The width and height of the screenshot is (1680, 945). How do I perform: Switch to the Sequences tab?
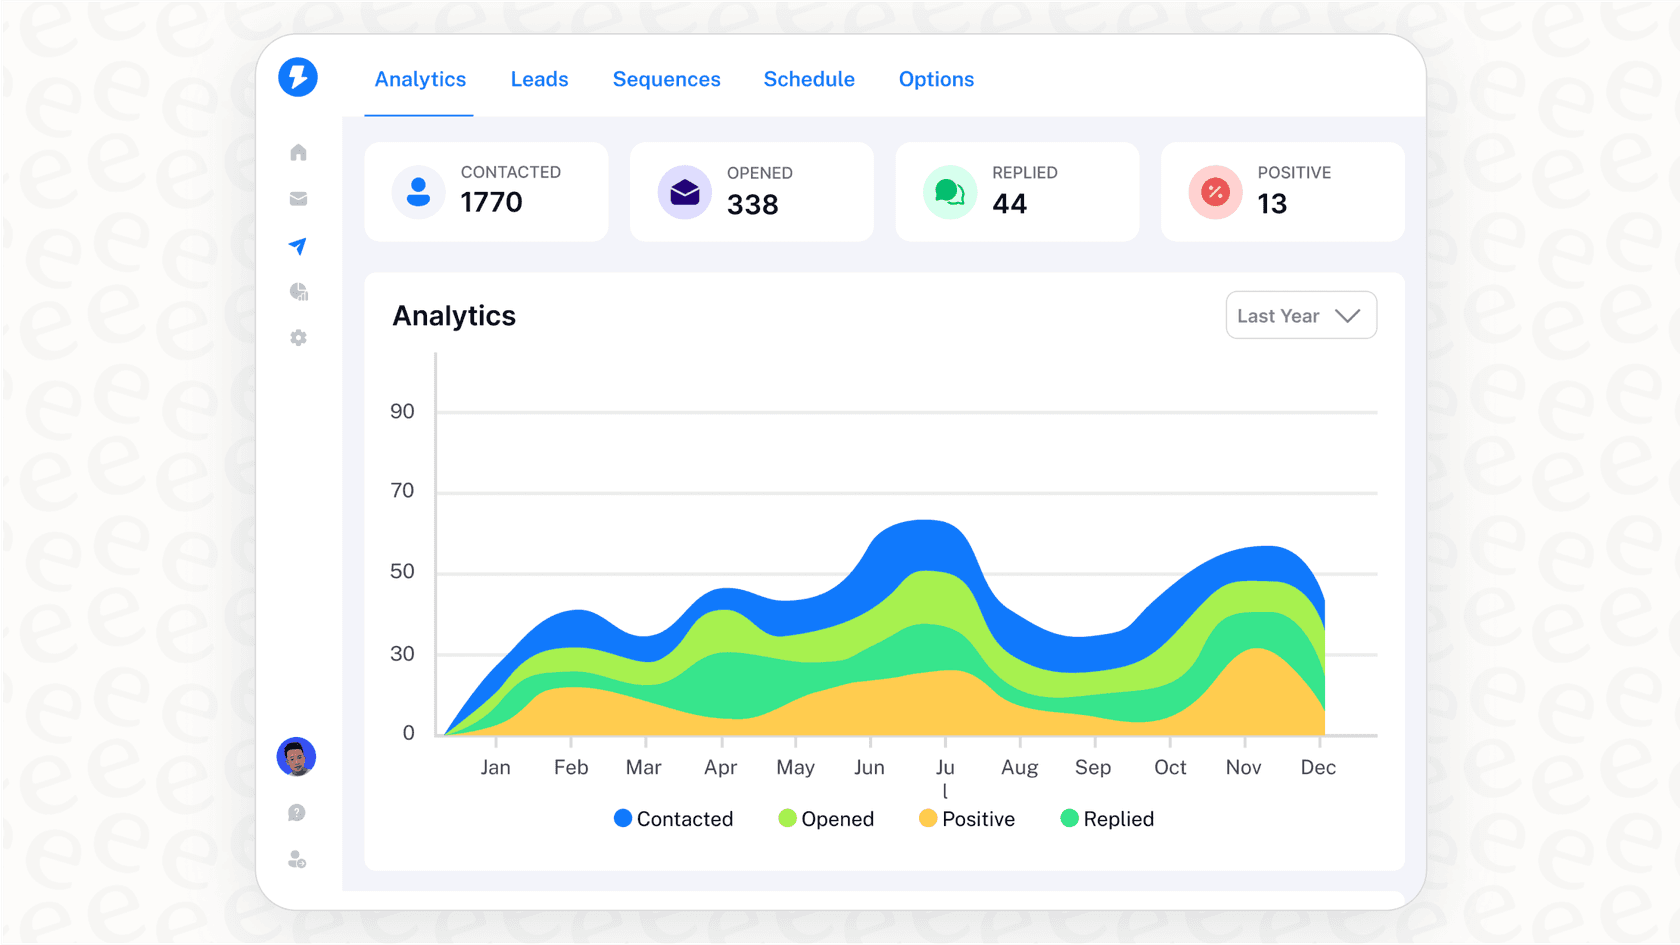pos(666,79)
